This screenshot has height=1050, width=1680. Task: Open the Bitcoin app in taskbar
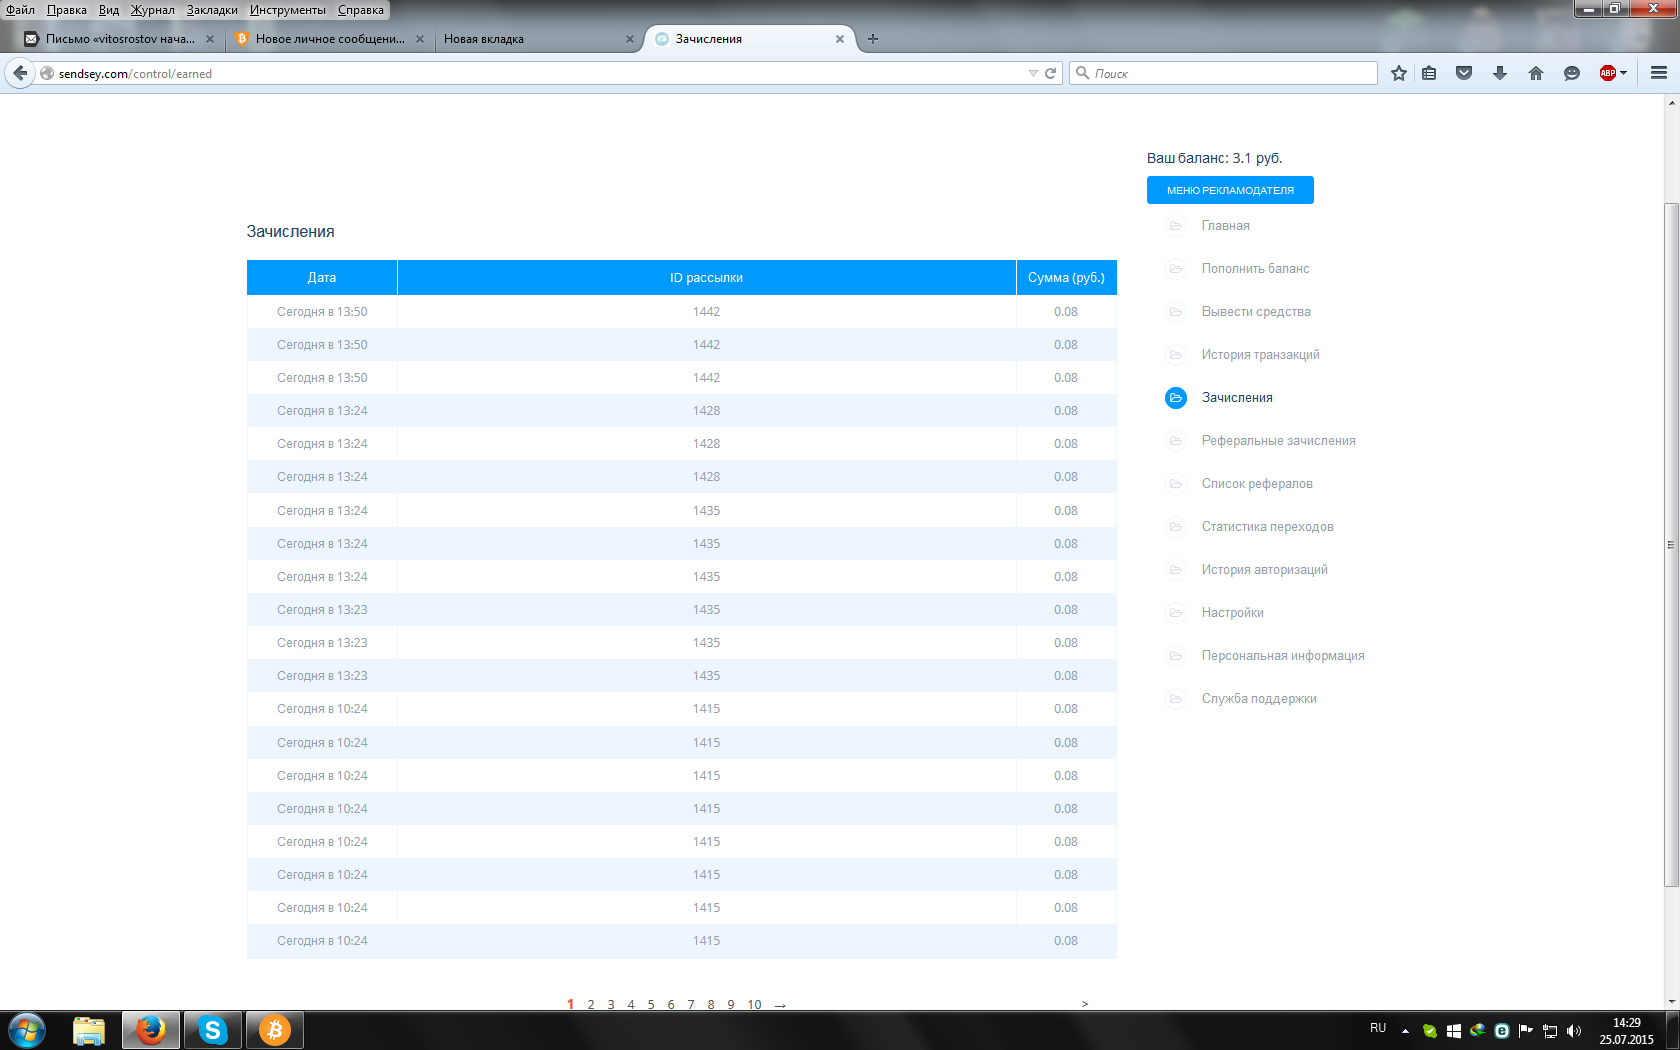point(275,1030)
